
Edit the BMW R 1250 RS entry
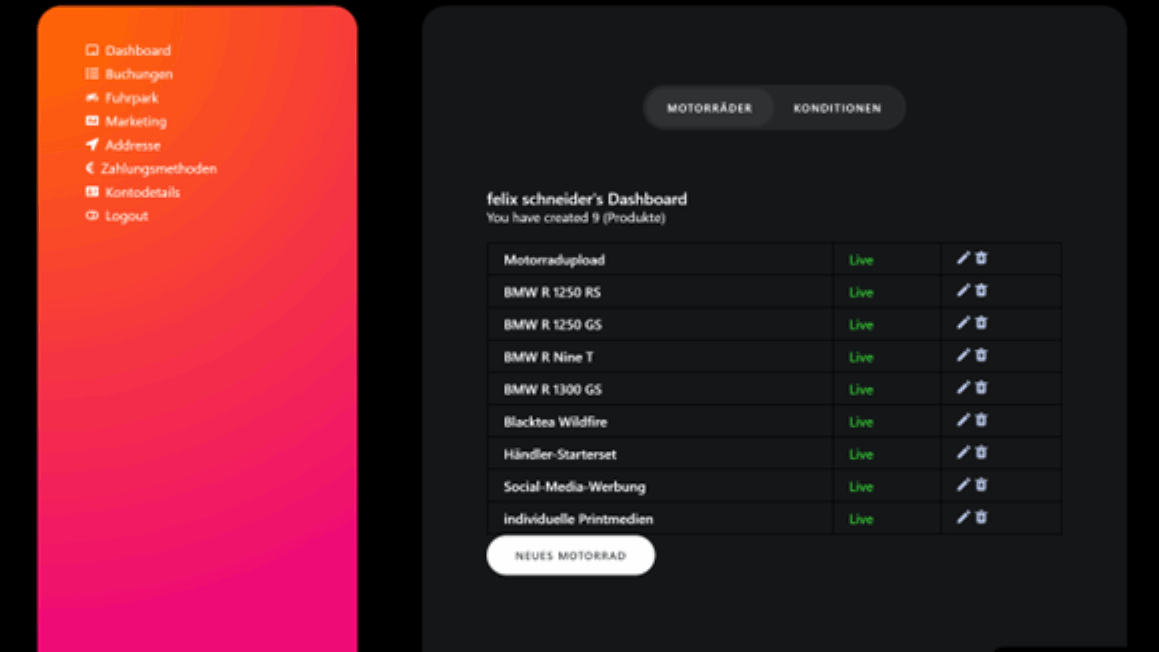tap(963, 291)
